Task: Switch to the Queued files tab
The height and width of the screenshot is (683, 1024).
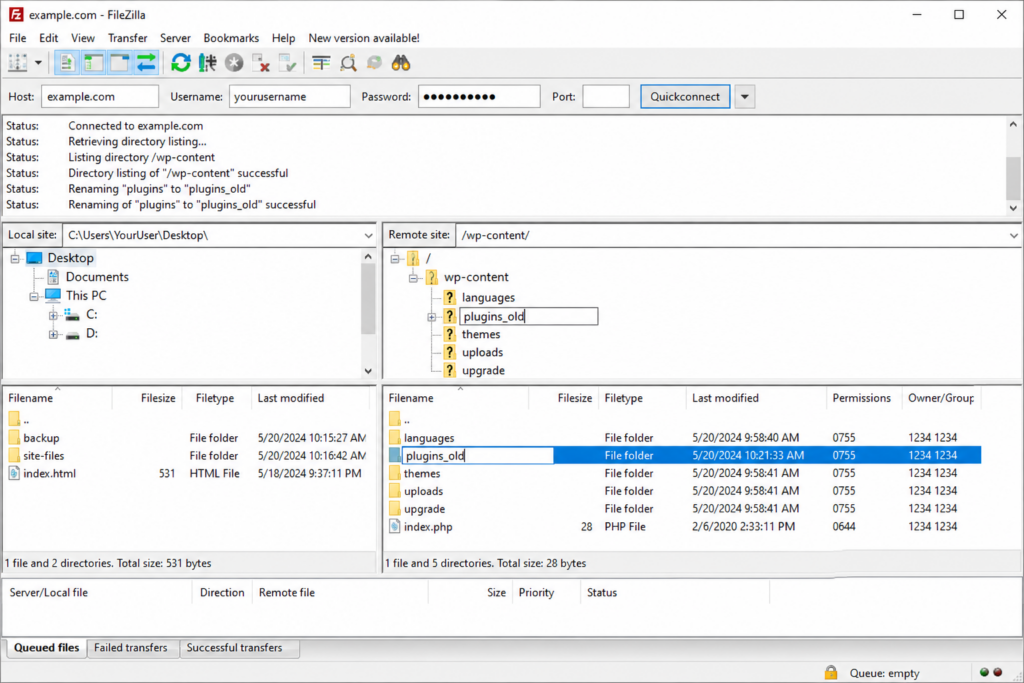Action: pyautogui.click(x=46, y=648)
